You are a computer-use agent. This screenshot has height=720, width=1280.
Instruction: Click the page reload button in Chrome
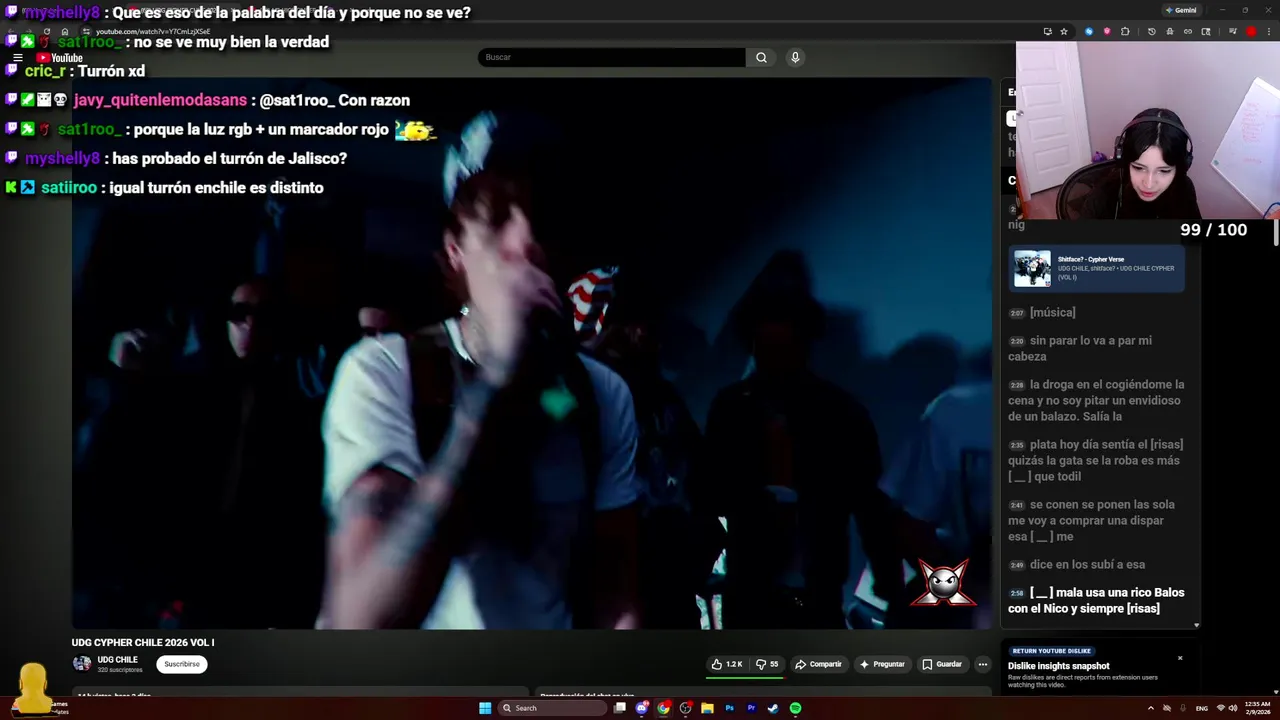point(46,32)
